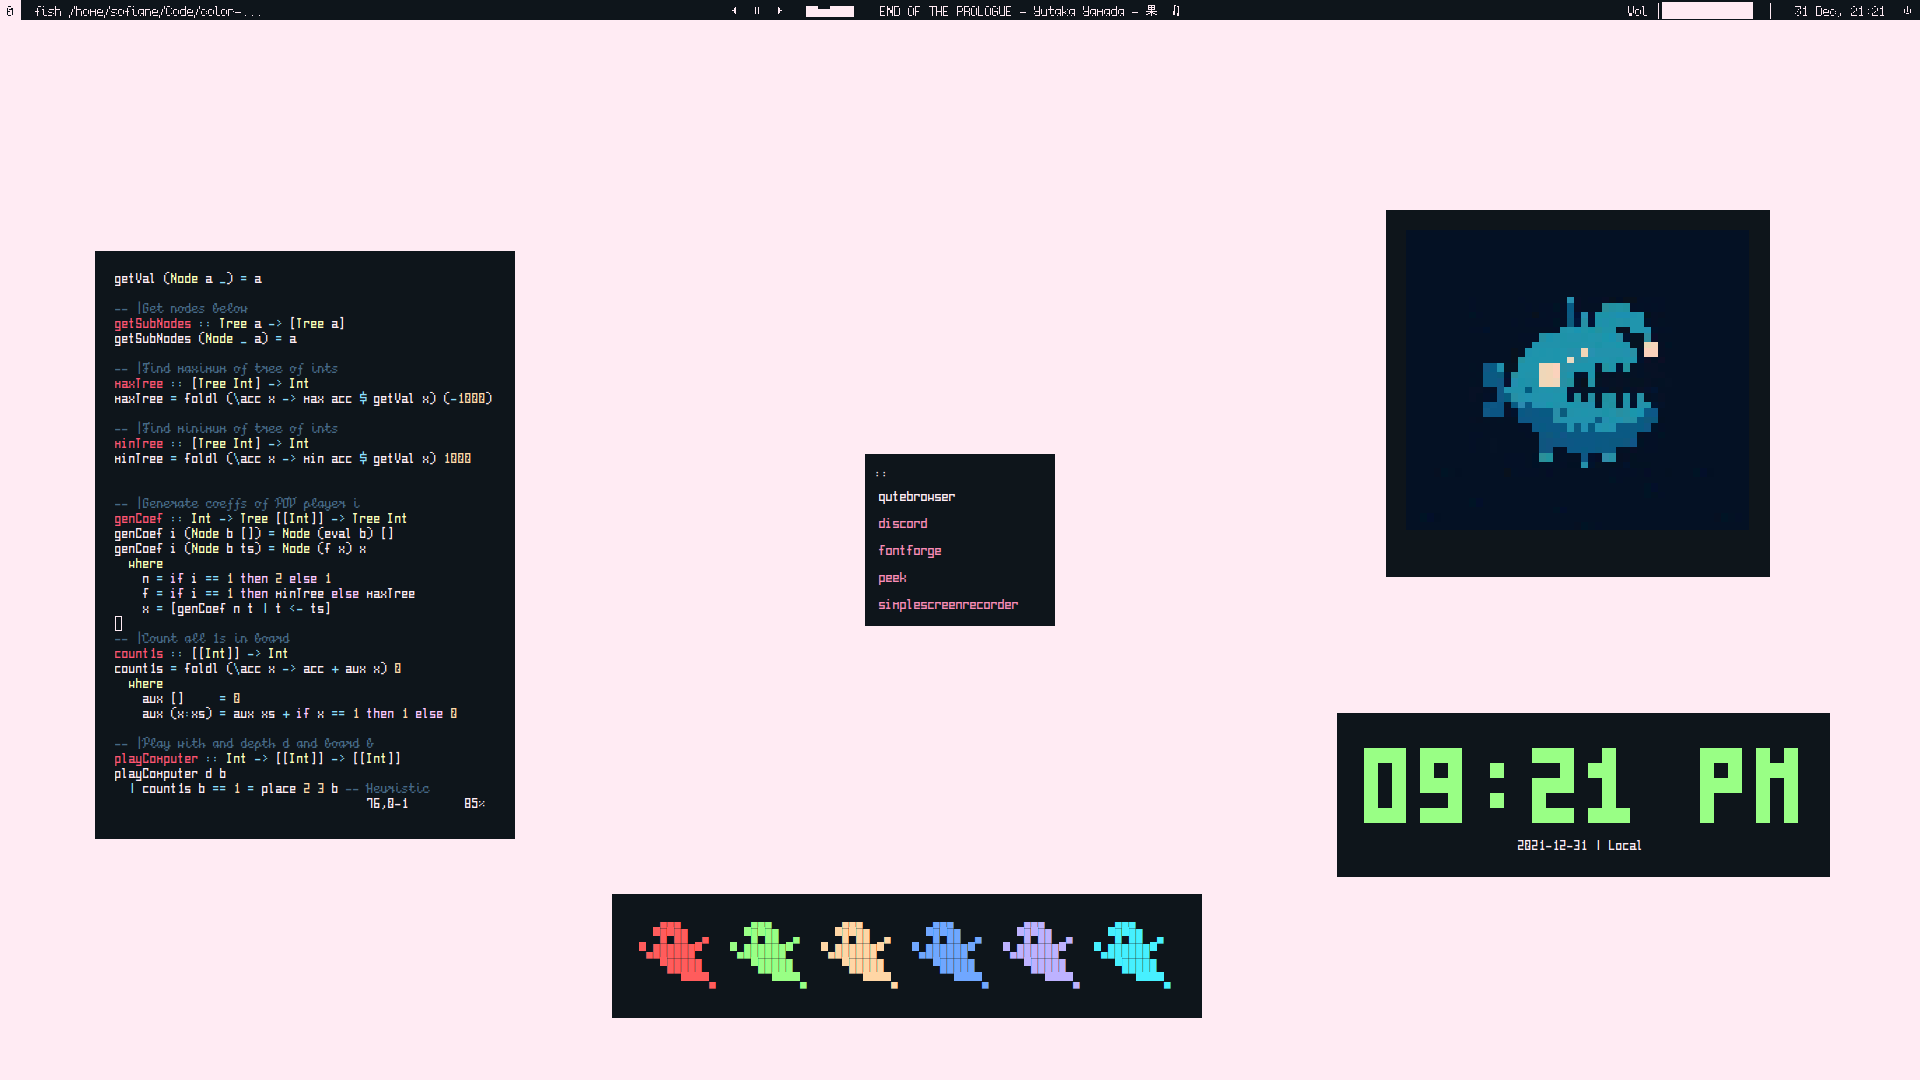Click the fish terminal window title
The image size is (1920, 1080).
point(146,11)
